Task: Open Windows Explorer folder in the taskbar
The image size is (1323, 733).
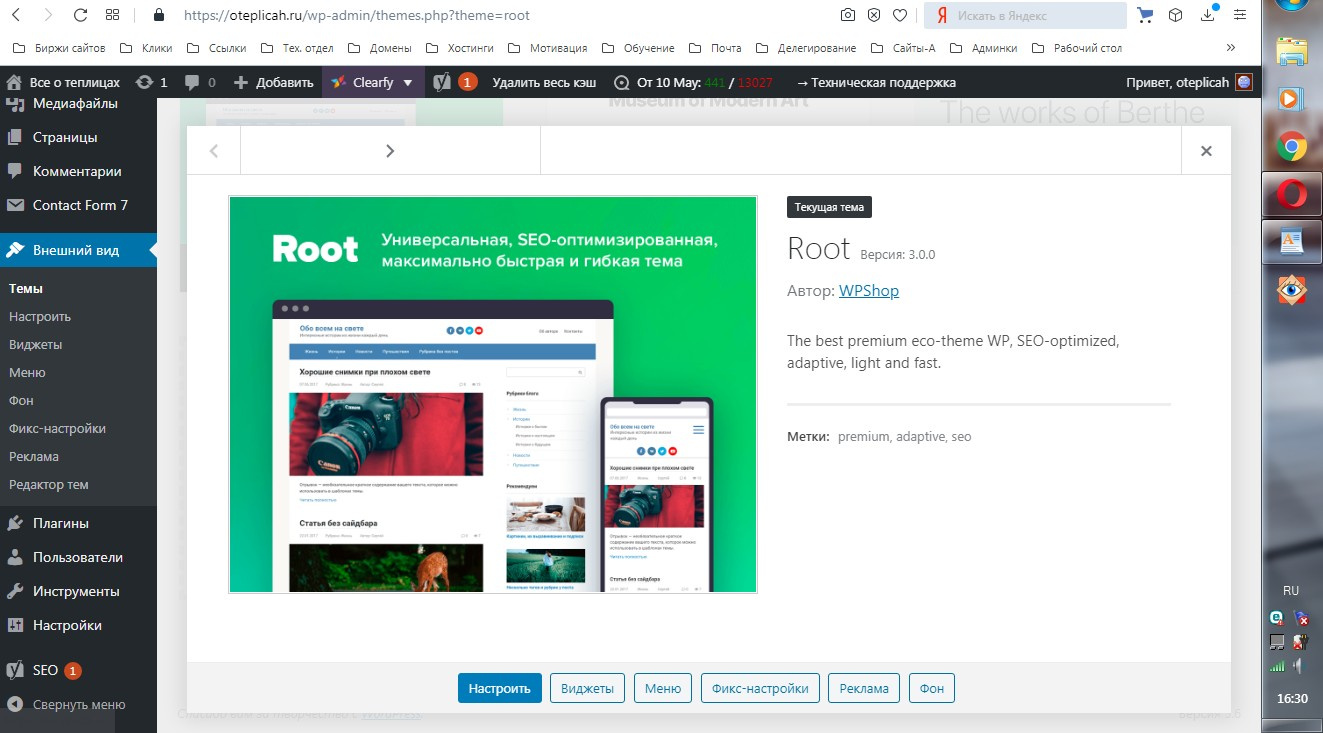Action: (x=1292, y=51)
